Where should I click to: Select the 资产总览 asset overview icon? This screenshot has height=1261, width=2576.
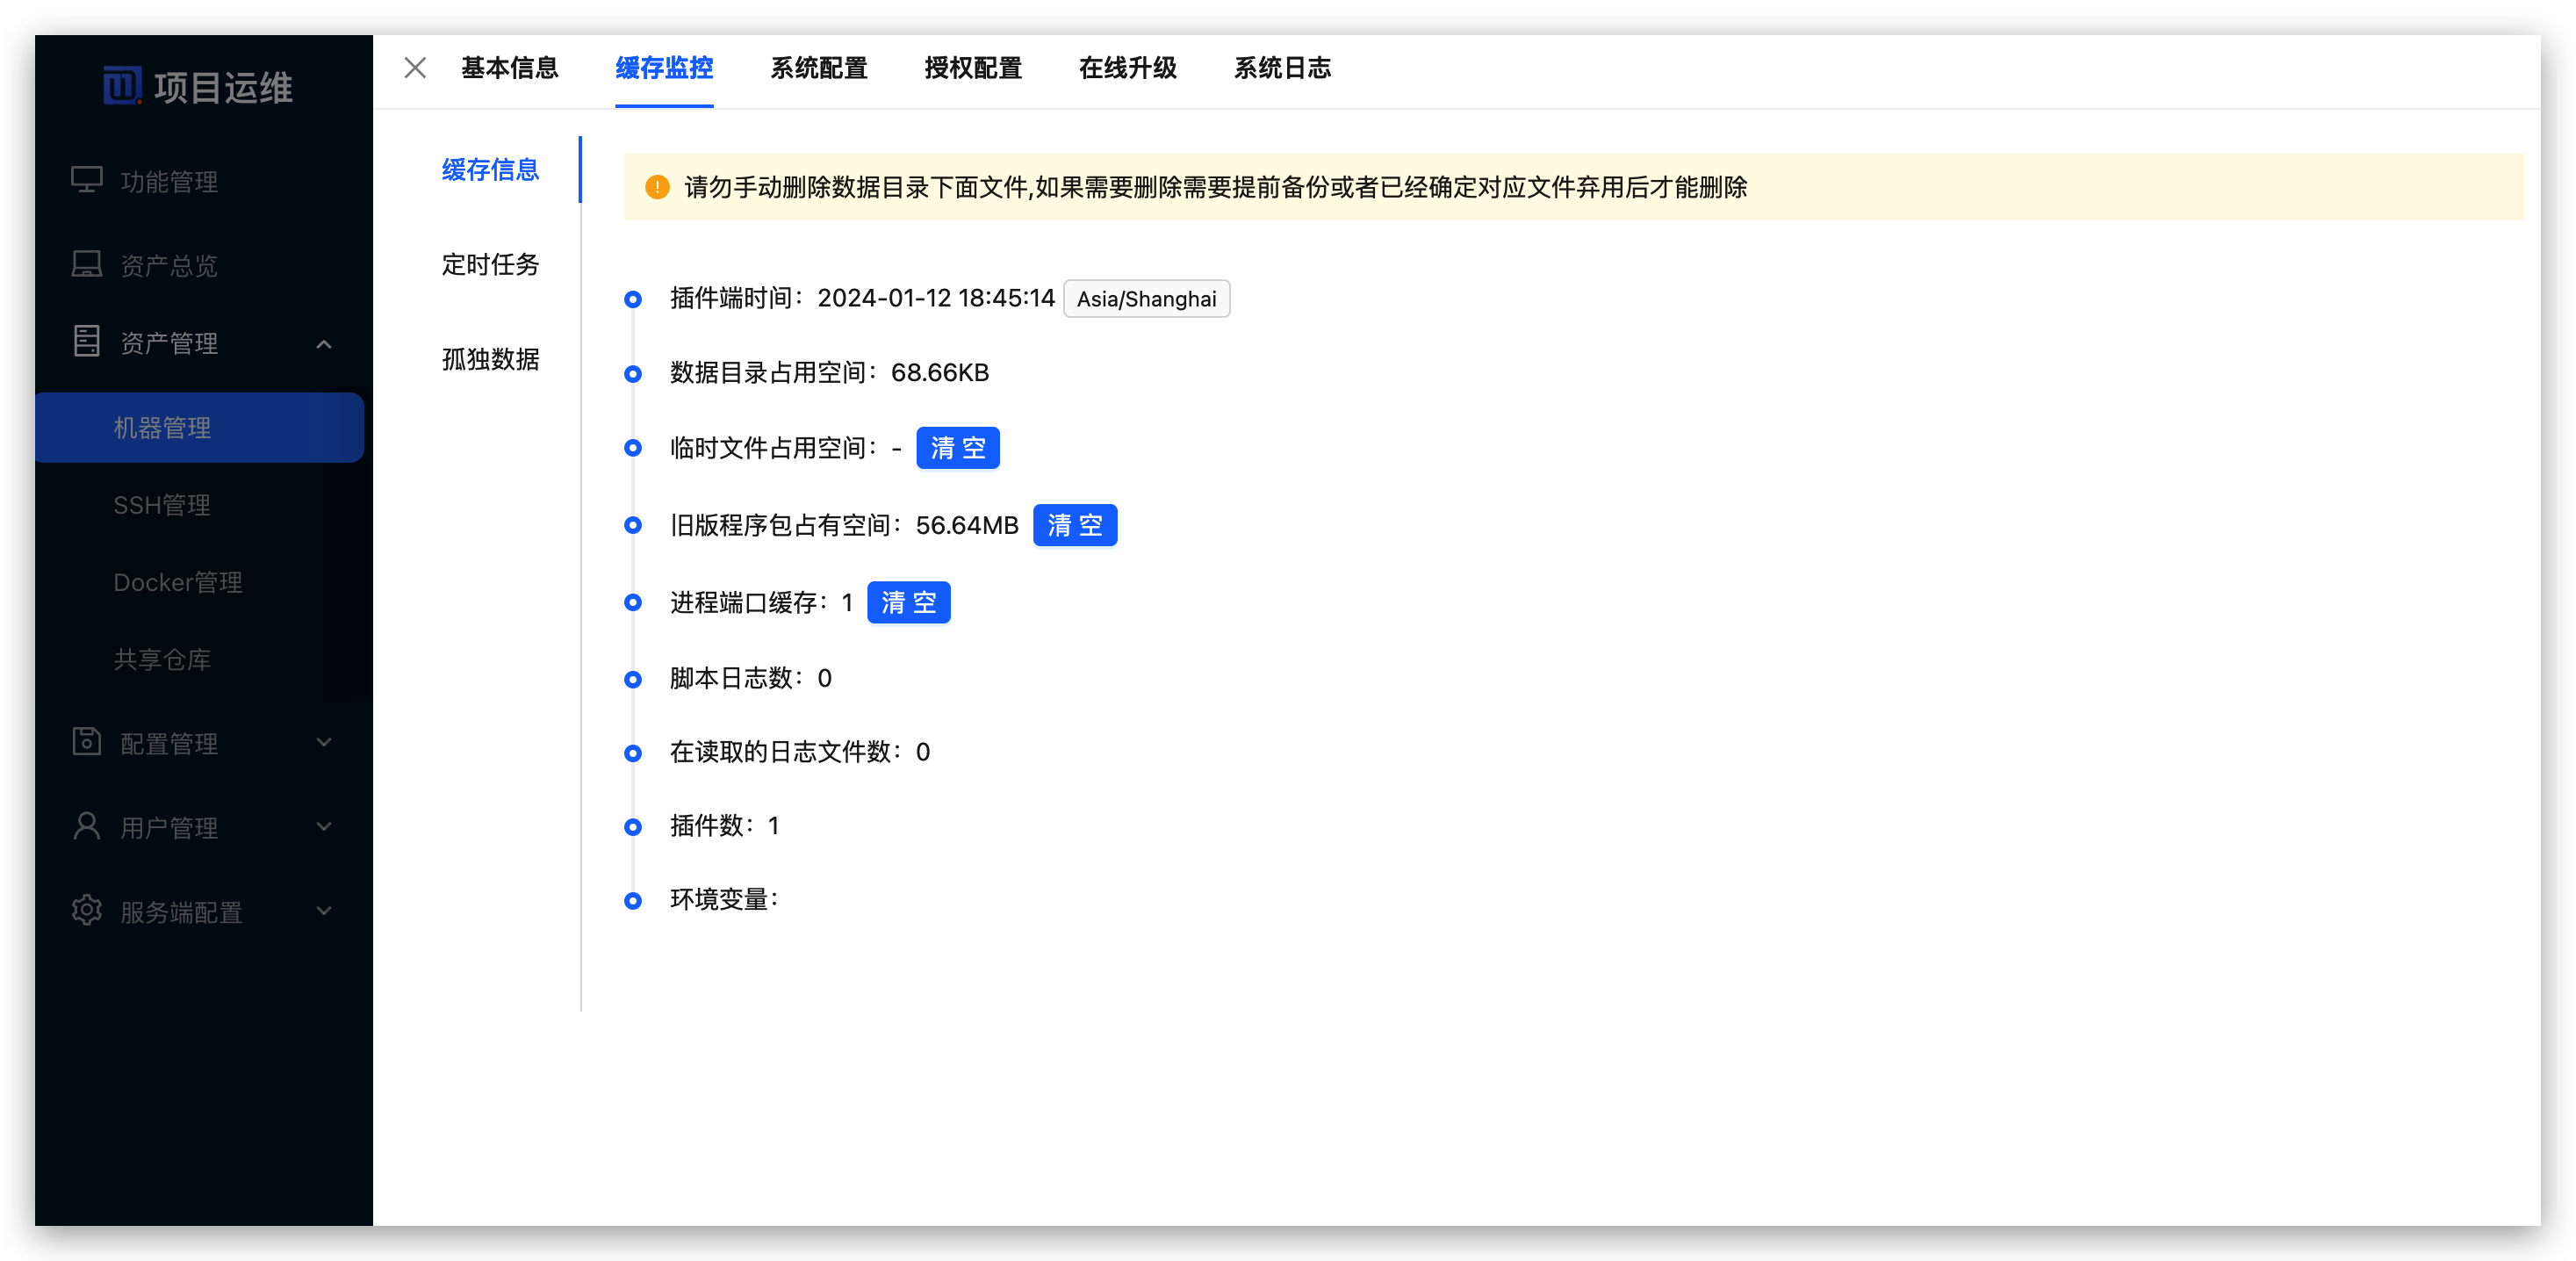tap(87, 264)
